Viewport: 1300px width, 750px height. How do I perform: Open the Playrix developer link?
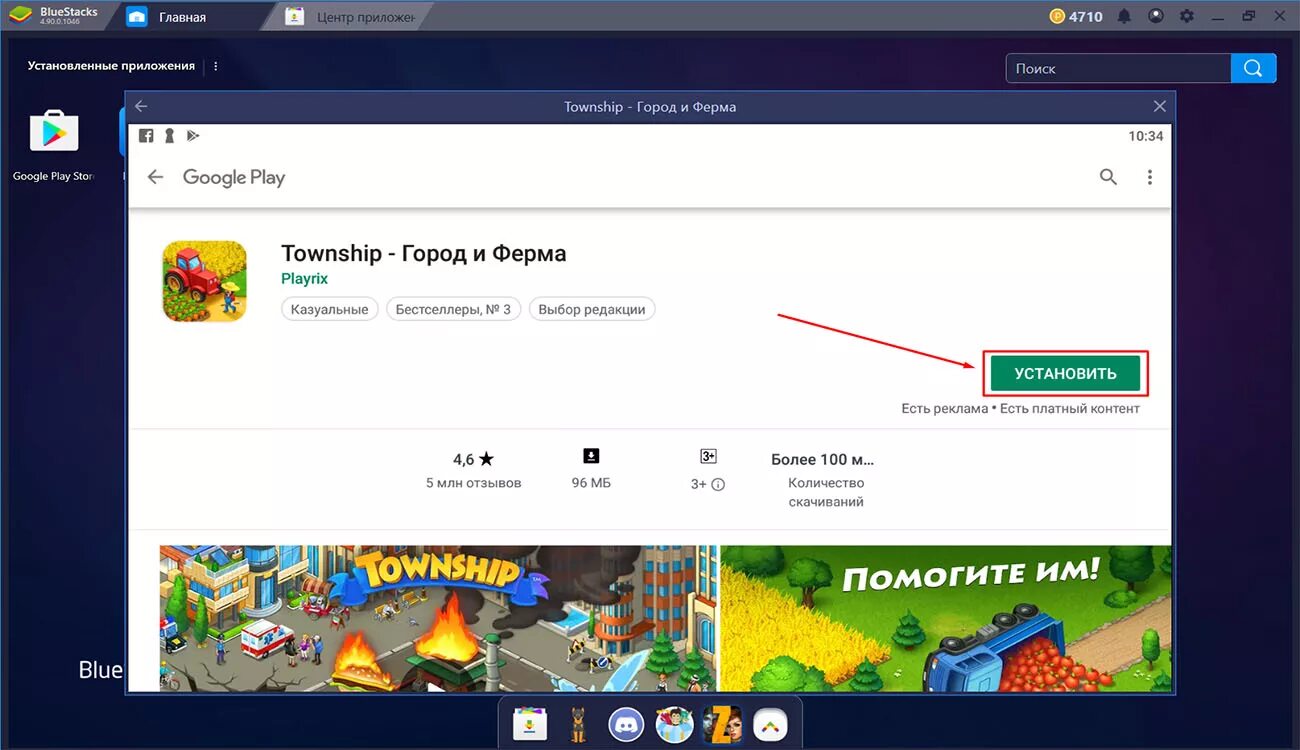pyautogui.click(x=304, y=279)
